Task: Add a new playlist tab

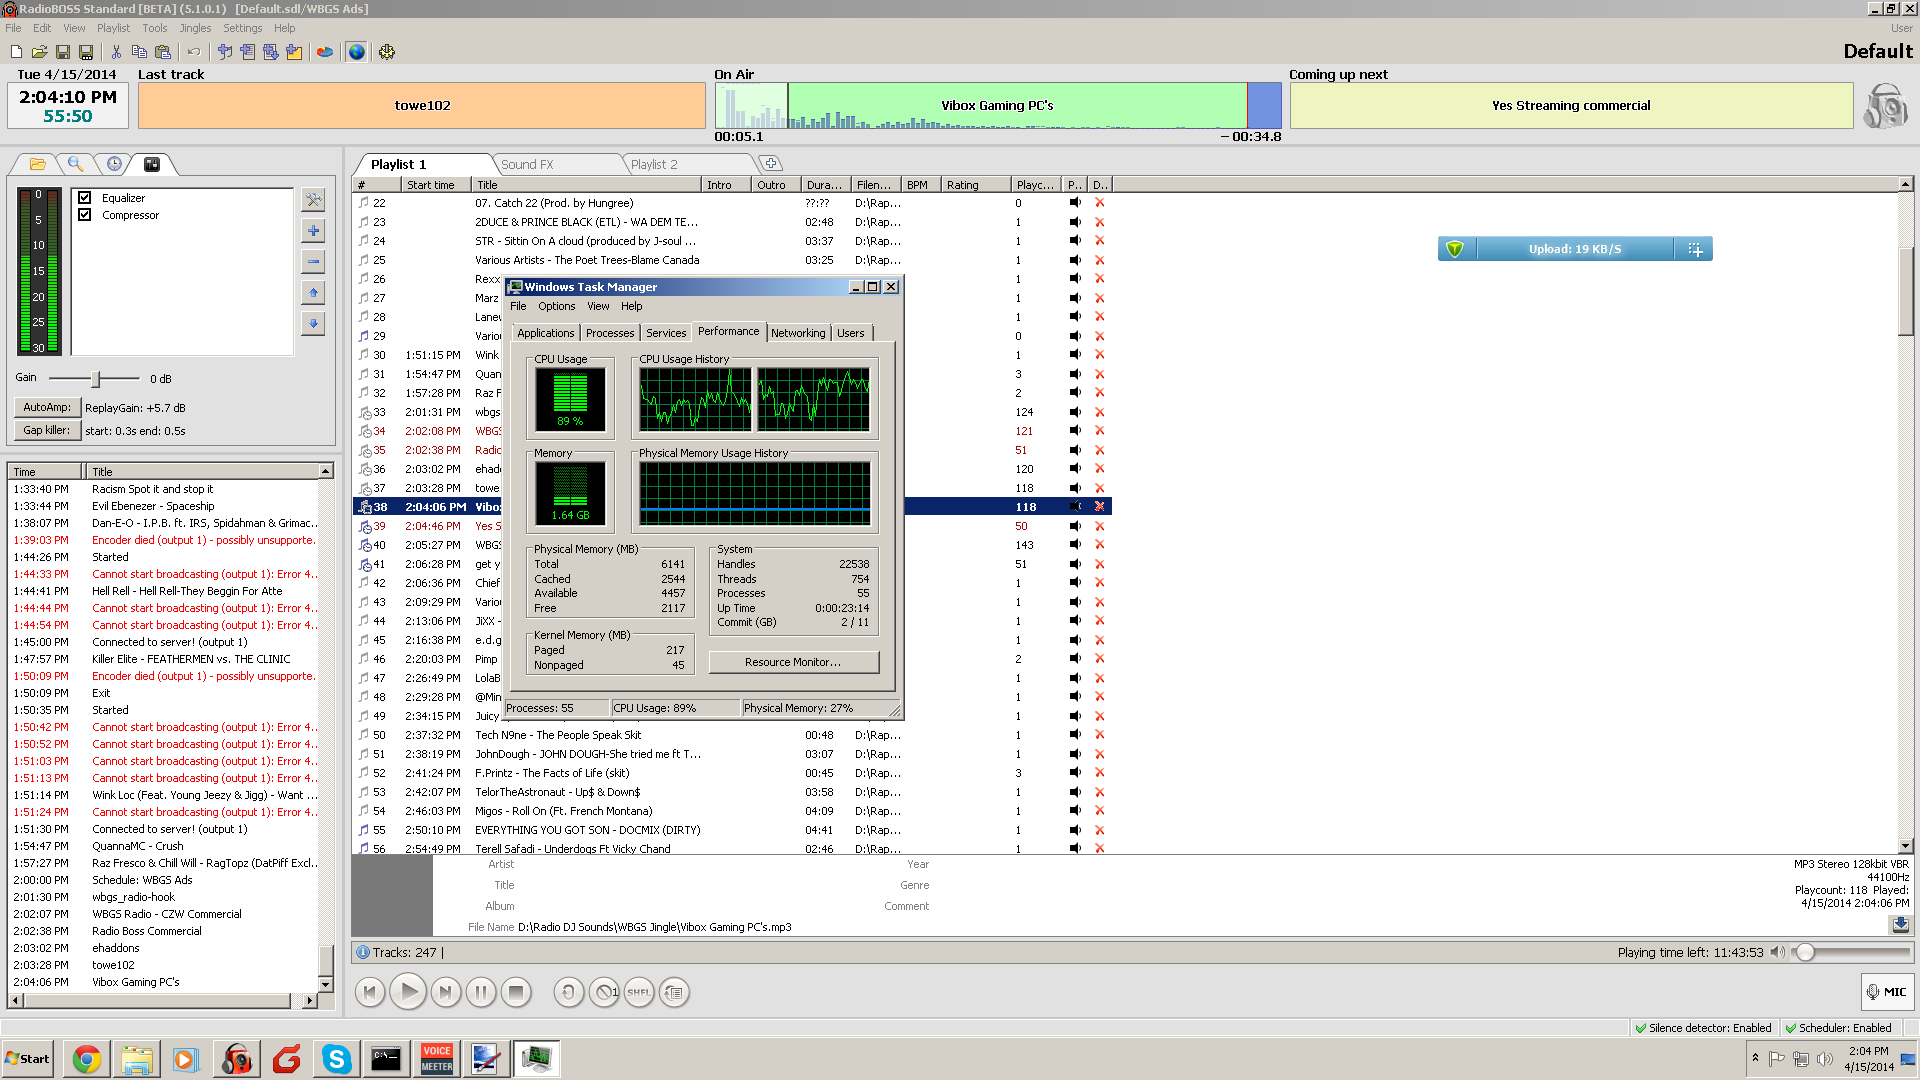Action: click(x=770, y=163)
